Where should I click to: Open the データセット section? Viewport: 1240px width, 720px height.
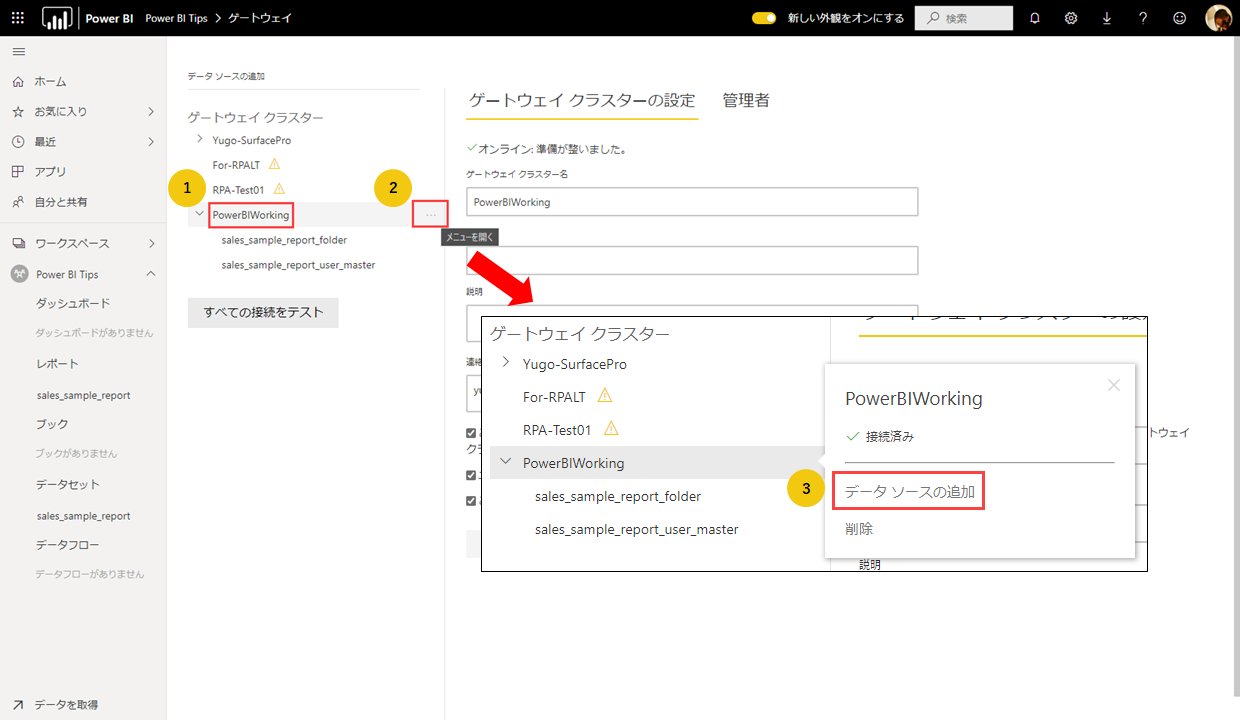[x=68, y=484]
